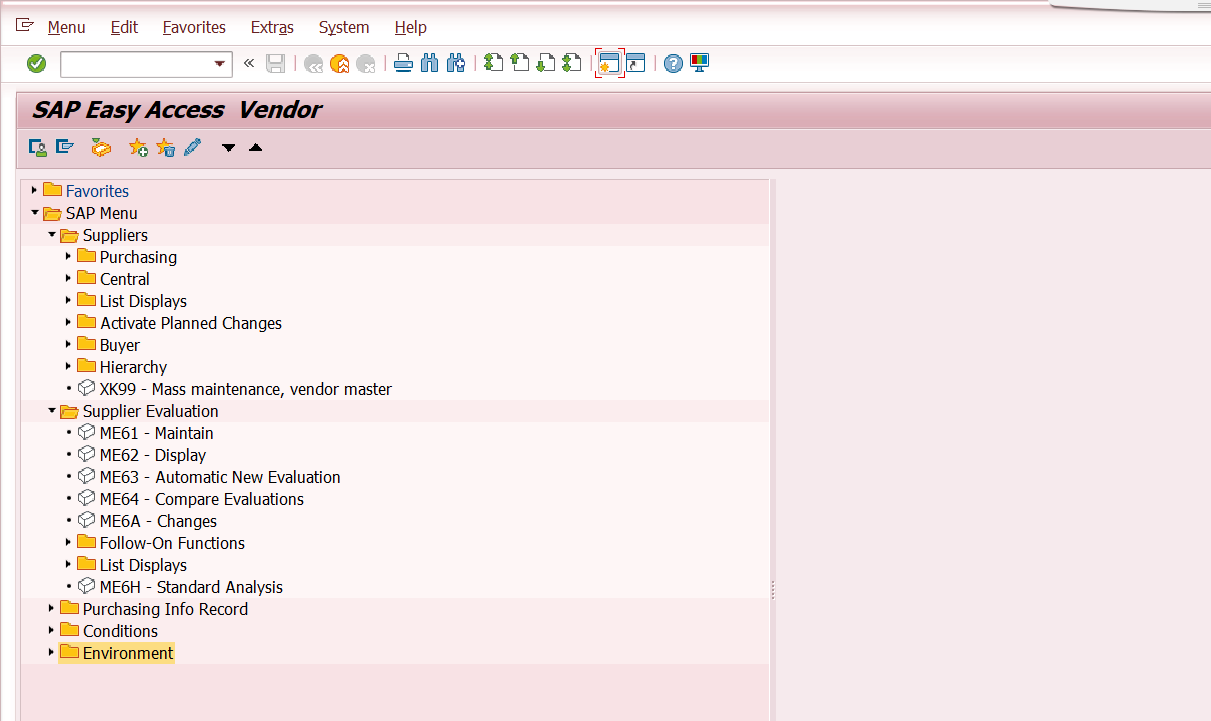Image resolution: width=1211 pixels, height=721 pixels.
Task: Click the Find binoculars icon
Action: point(430,64)
